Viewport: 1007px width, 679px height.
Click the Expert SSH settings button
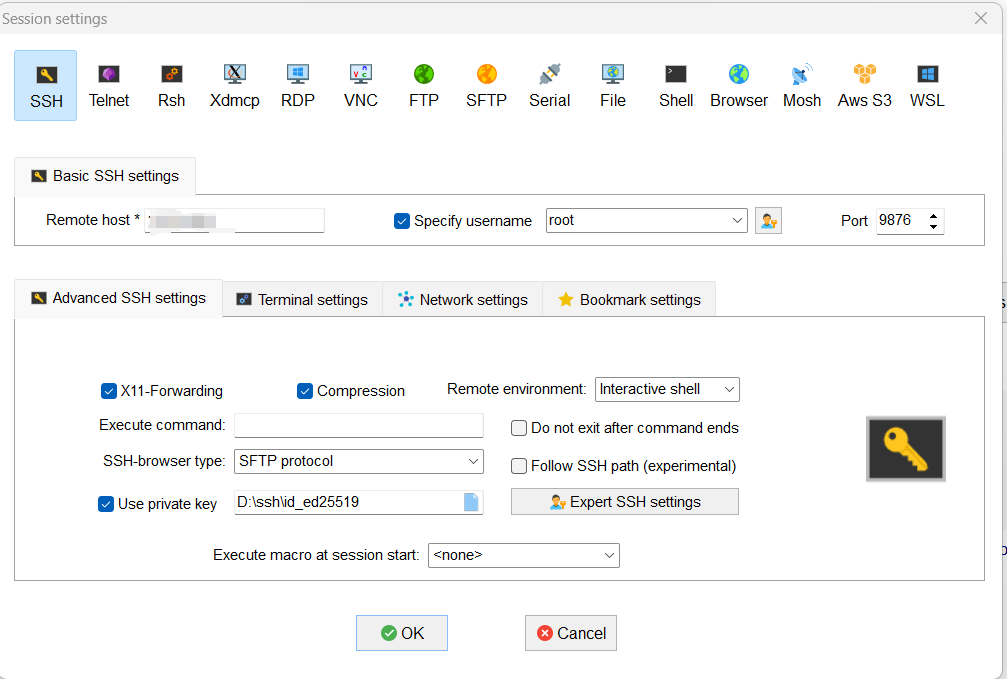click(x=624, y=501)
